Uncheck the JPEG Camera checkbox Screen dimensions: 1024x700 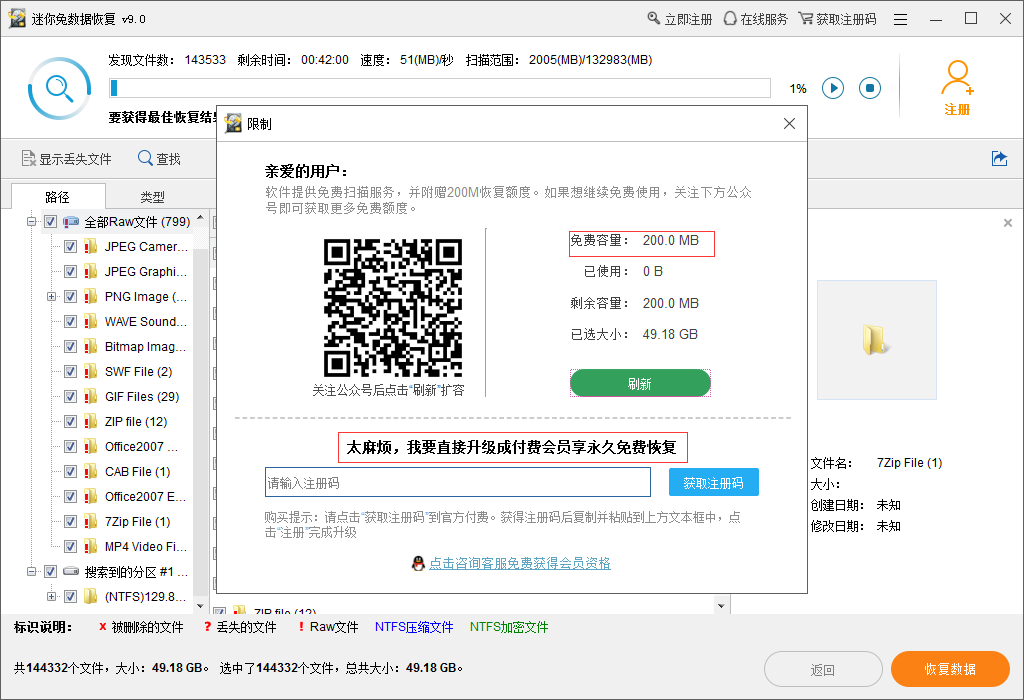tap(71, 247)
